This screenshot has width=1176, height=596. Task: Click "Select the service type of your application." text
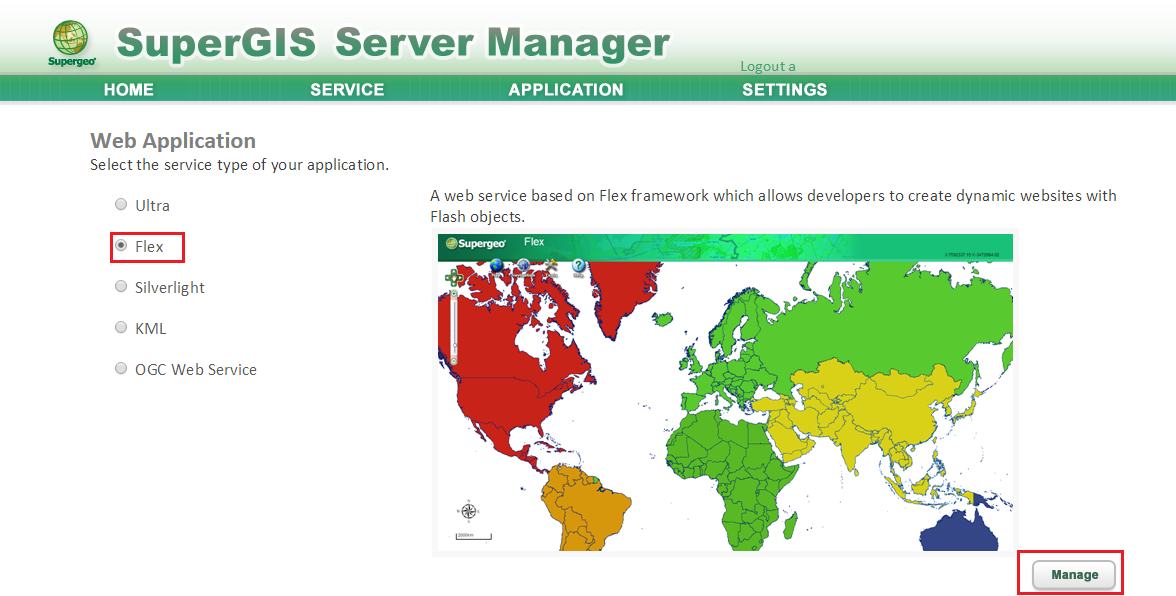pos(239,165)
